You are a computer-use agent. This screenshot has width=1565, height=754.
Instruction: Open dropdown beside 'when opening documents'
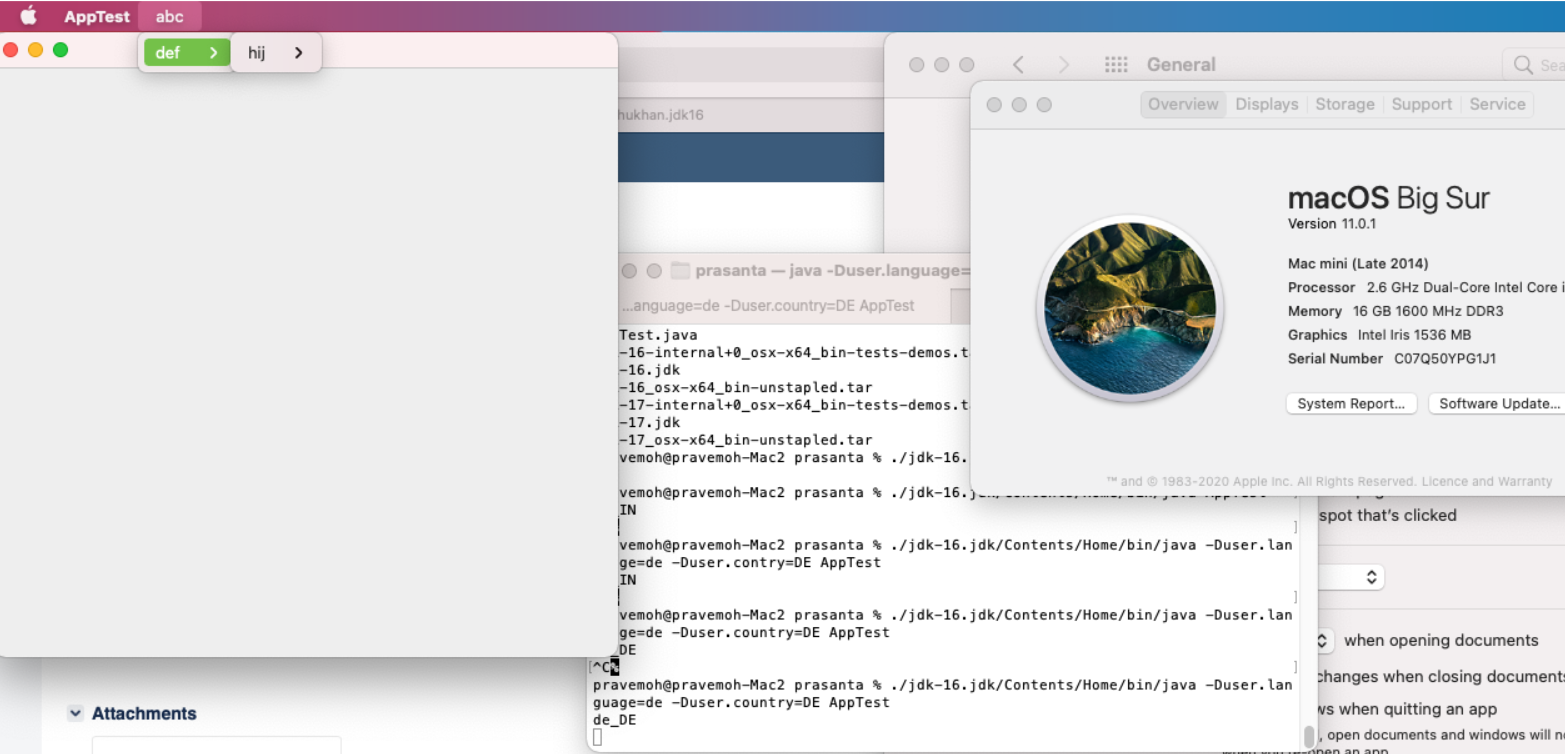coord(1322,640)
